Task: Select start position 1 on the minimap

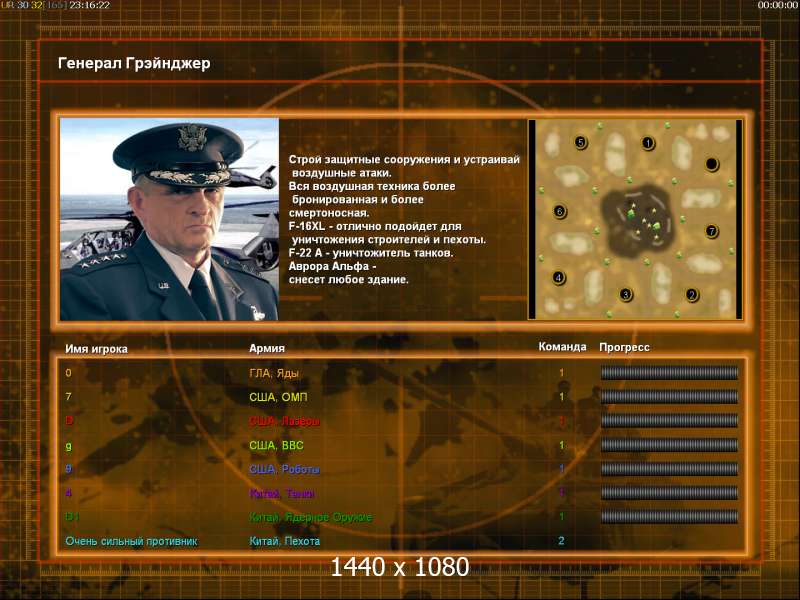Action: [648, 143]
